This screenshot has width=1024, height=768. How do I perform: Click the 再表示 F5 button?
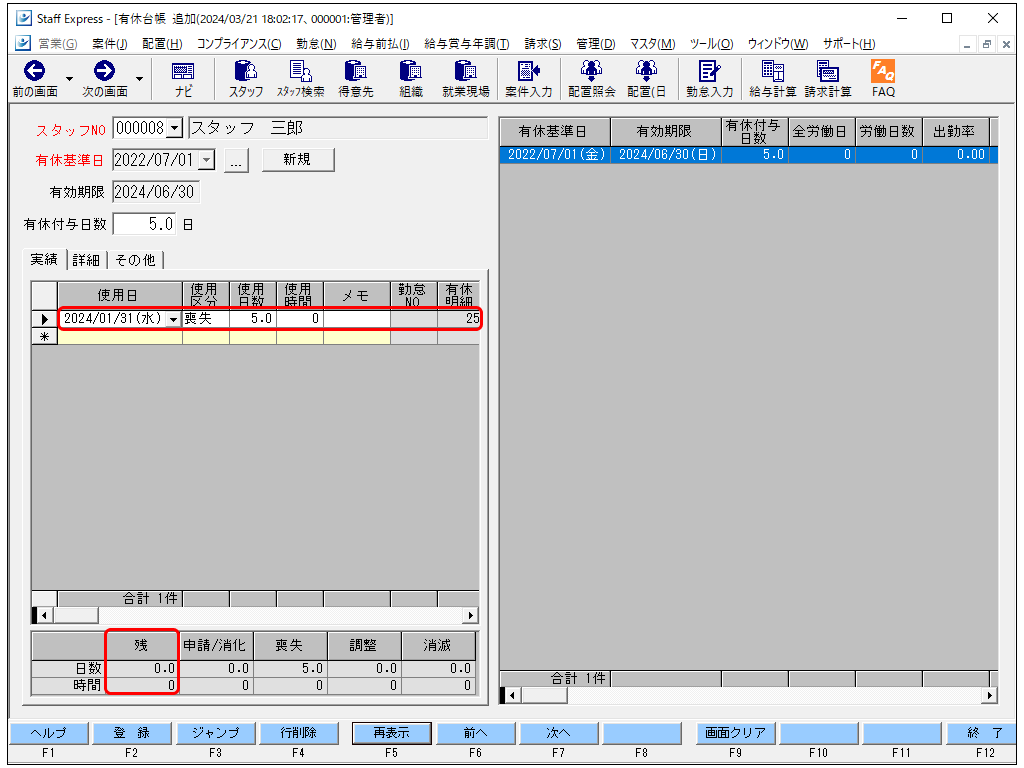(x=391, y=733)
